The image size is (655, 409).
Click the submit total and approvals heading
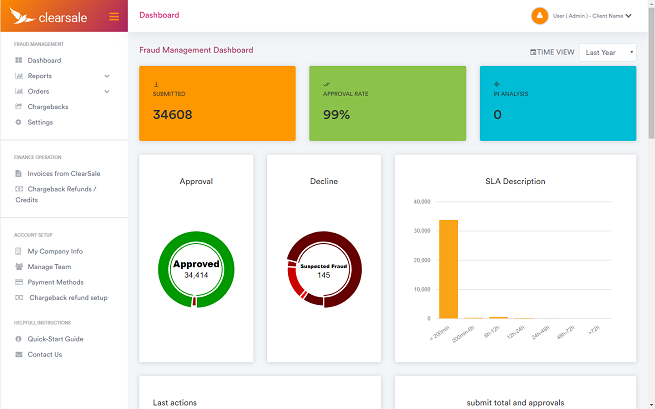pos(515,403)
